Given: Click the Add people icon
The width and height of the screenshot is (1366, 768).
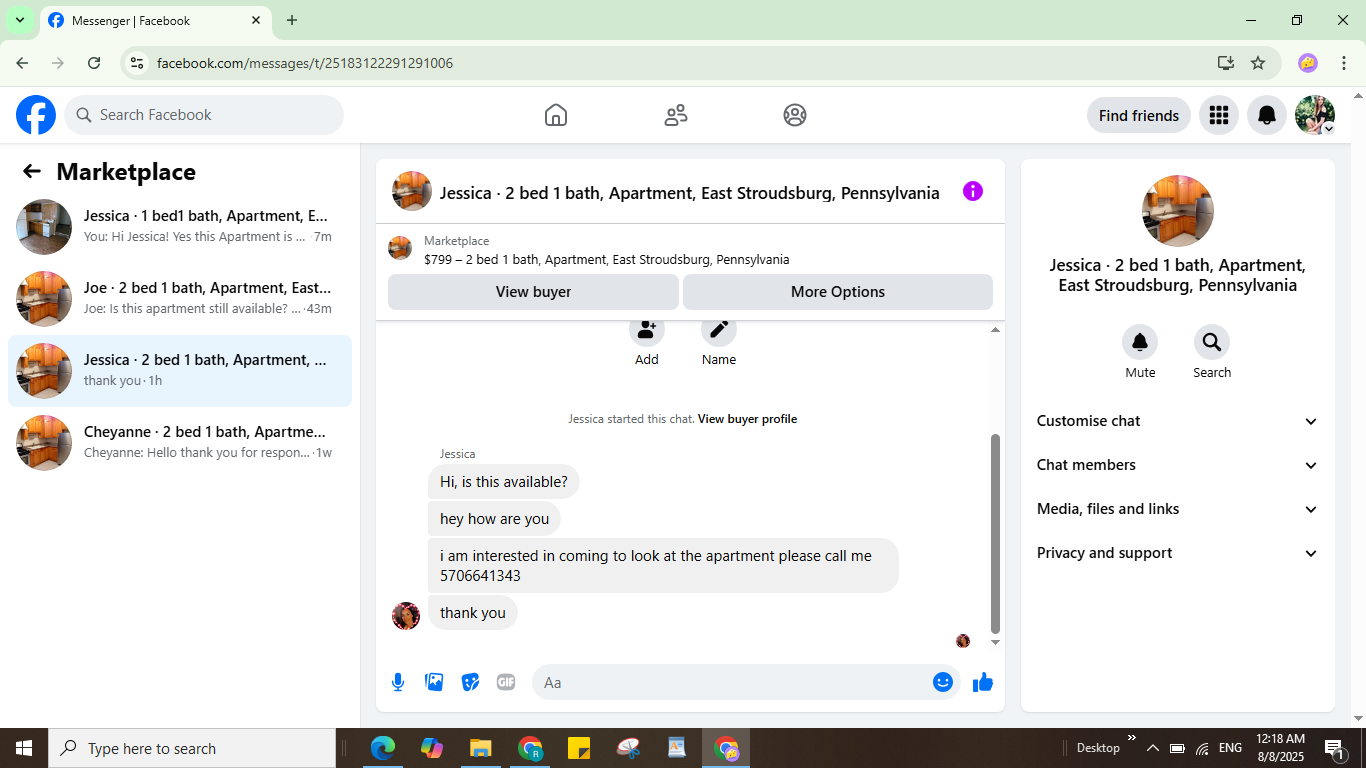Looking at the screenshot, I should pos(647,330).
